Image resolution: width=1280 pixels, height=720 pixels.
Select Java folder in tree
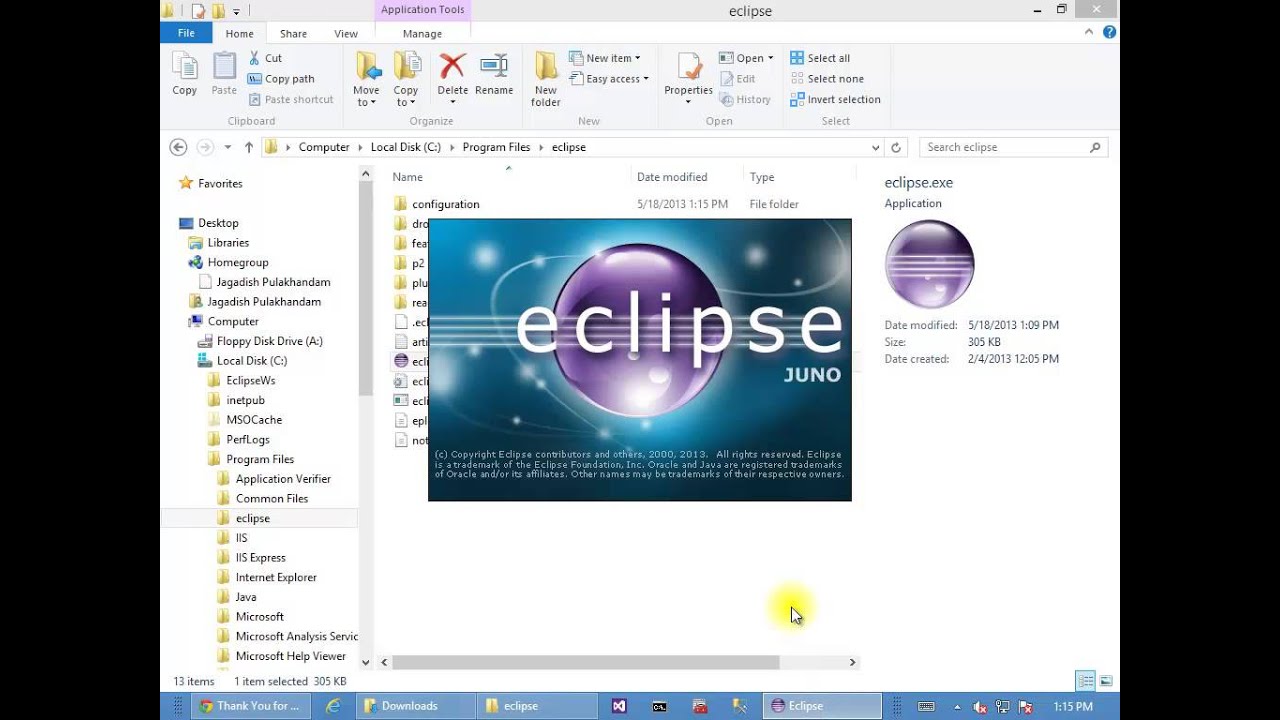click(246, 597)
